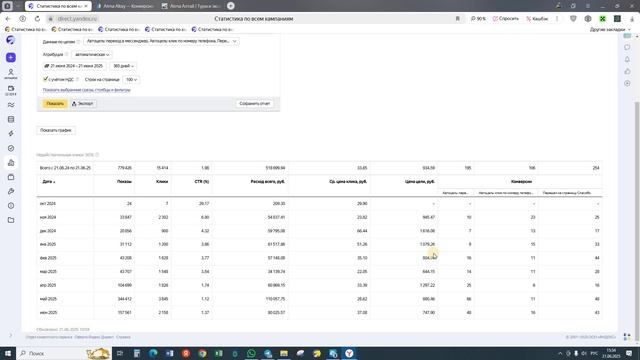Switch to the 'Alma Arnail' browser tab
The height and width of the screenshot is (360, 640).
(x=191, y=6)
